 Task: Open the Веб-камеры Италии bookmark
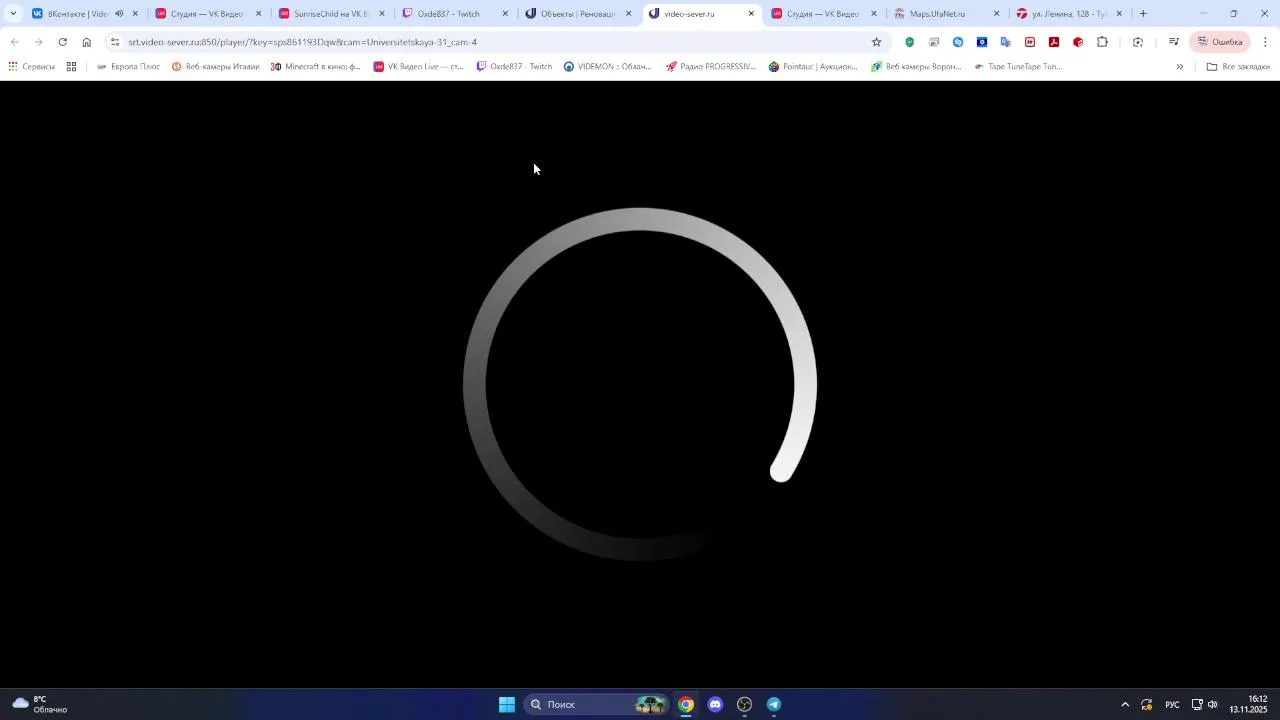pos(215,67)
